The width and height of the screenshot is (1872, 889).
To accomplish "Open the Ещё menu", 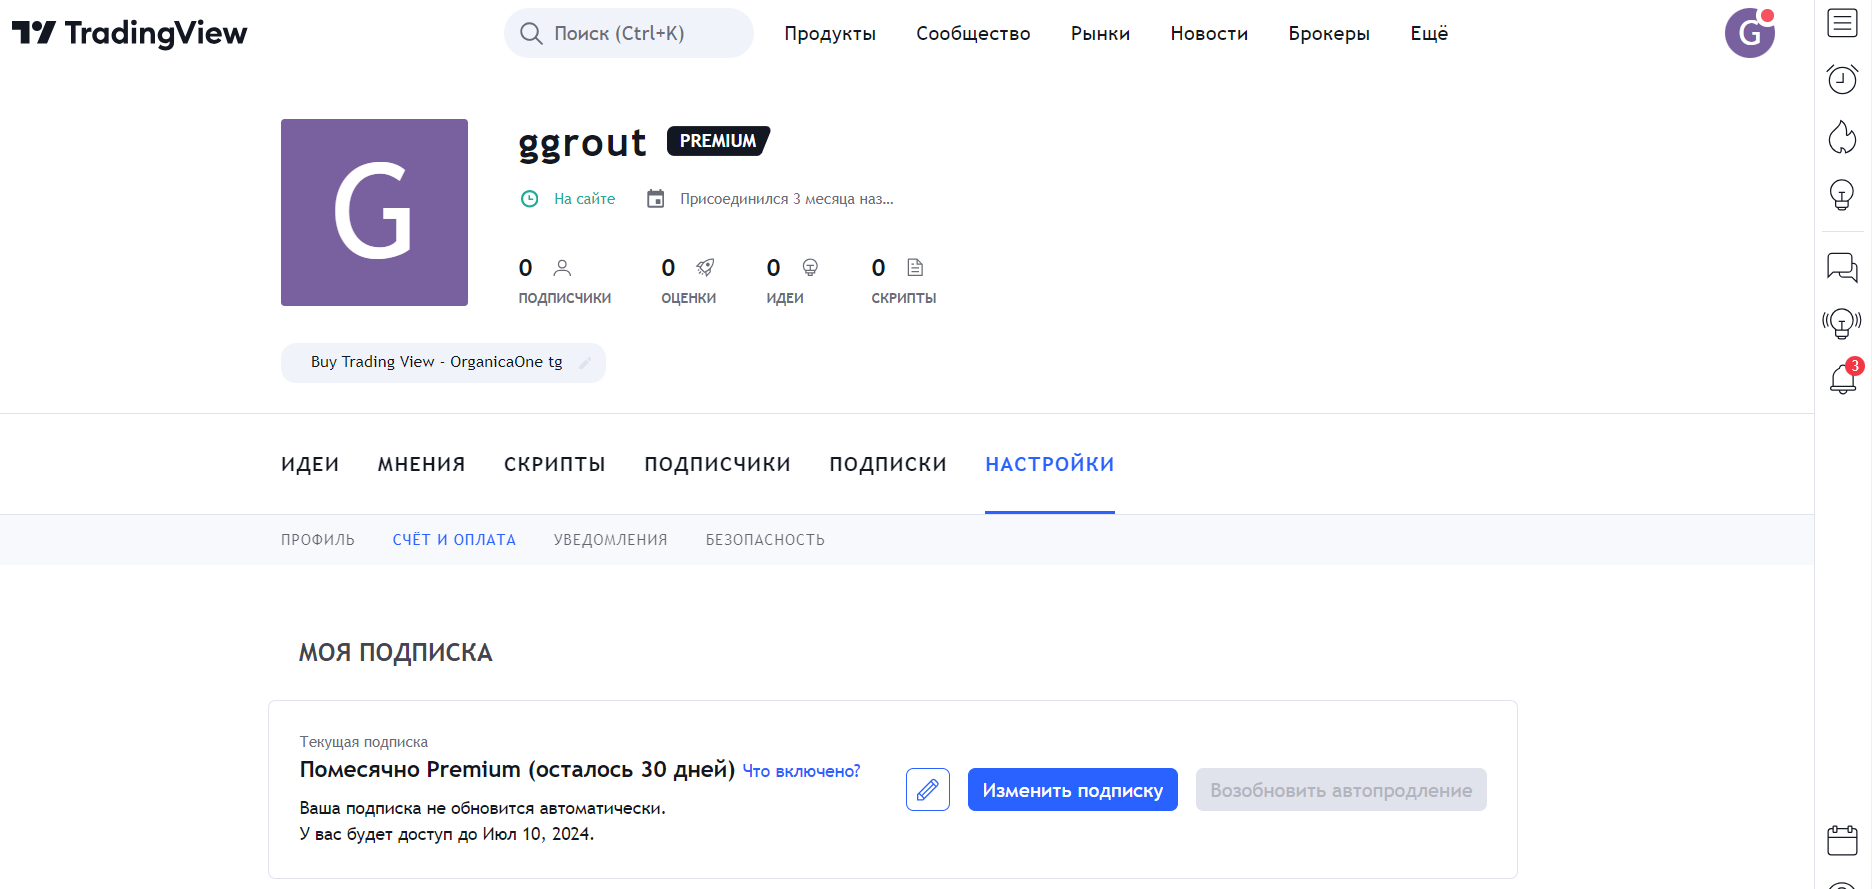I will (1428, 34).
